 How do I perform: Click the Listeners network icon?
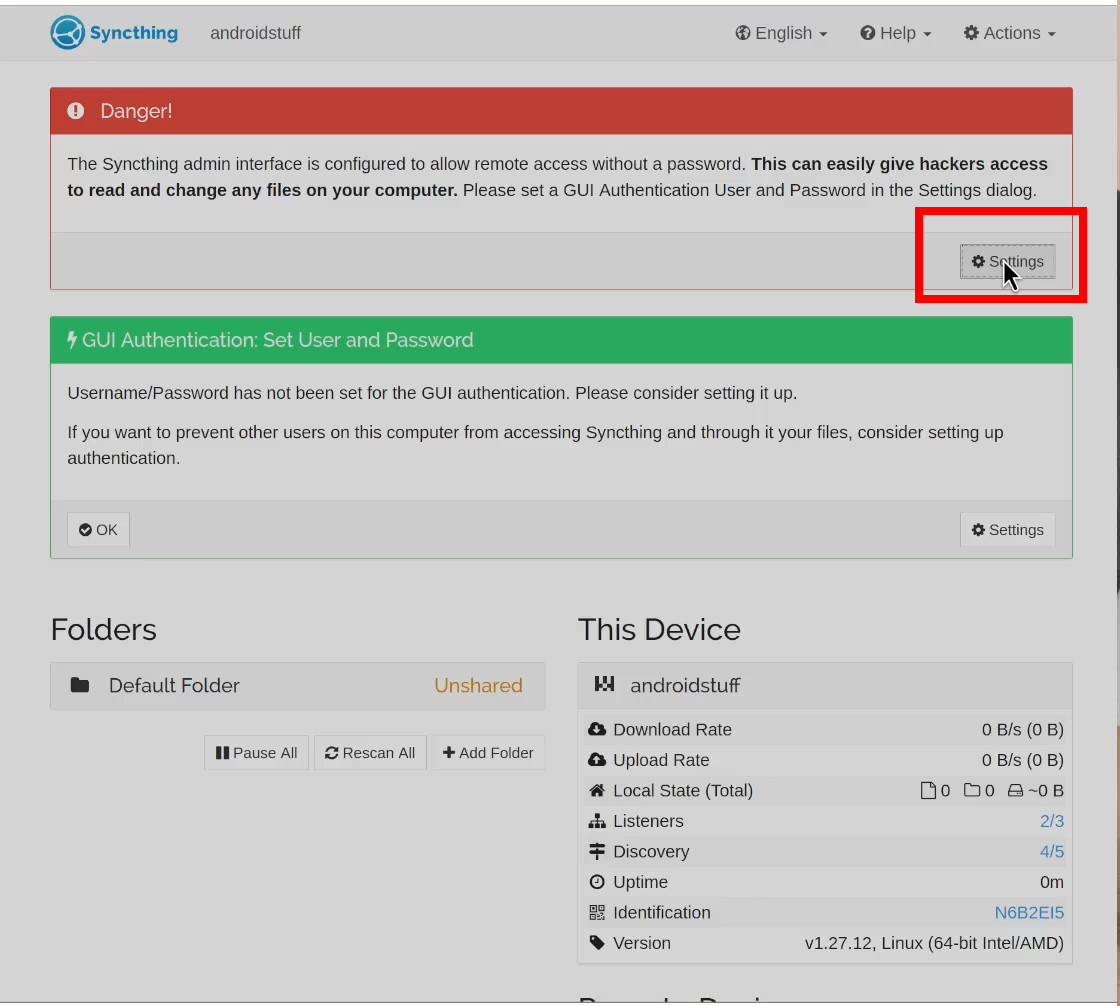597,821
